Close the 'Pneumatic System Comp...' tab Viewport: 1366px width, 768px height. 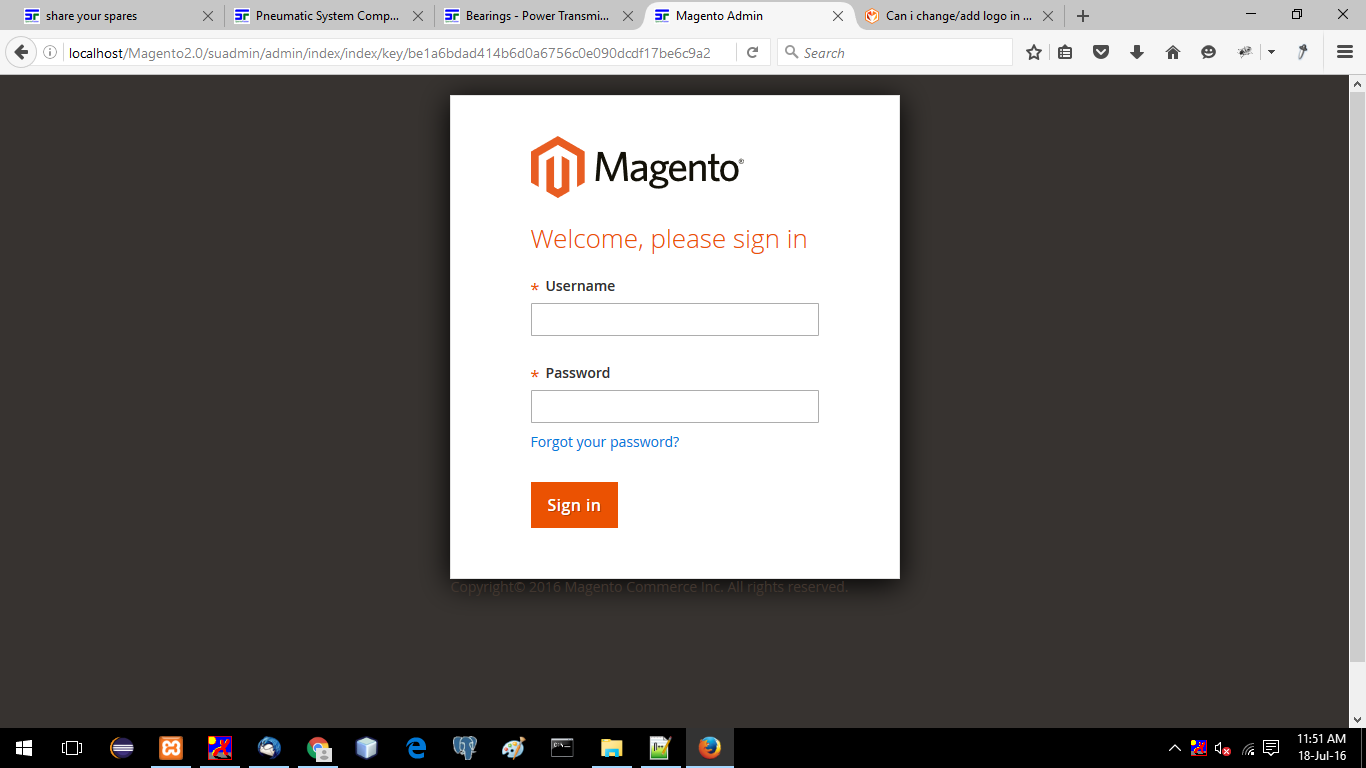pos(418,16)
